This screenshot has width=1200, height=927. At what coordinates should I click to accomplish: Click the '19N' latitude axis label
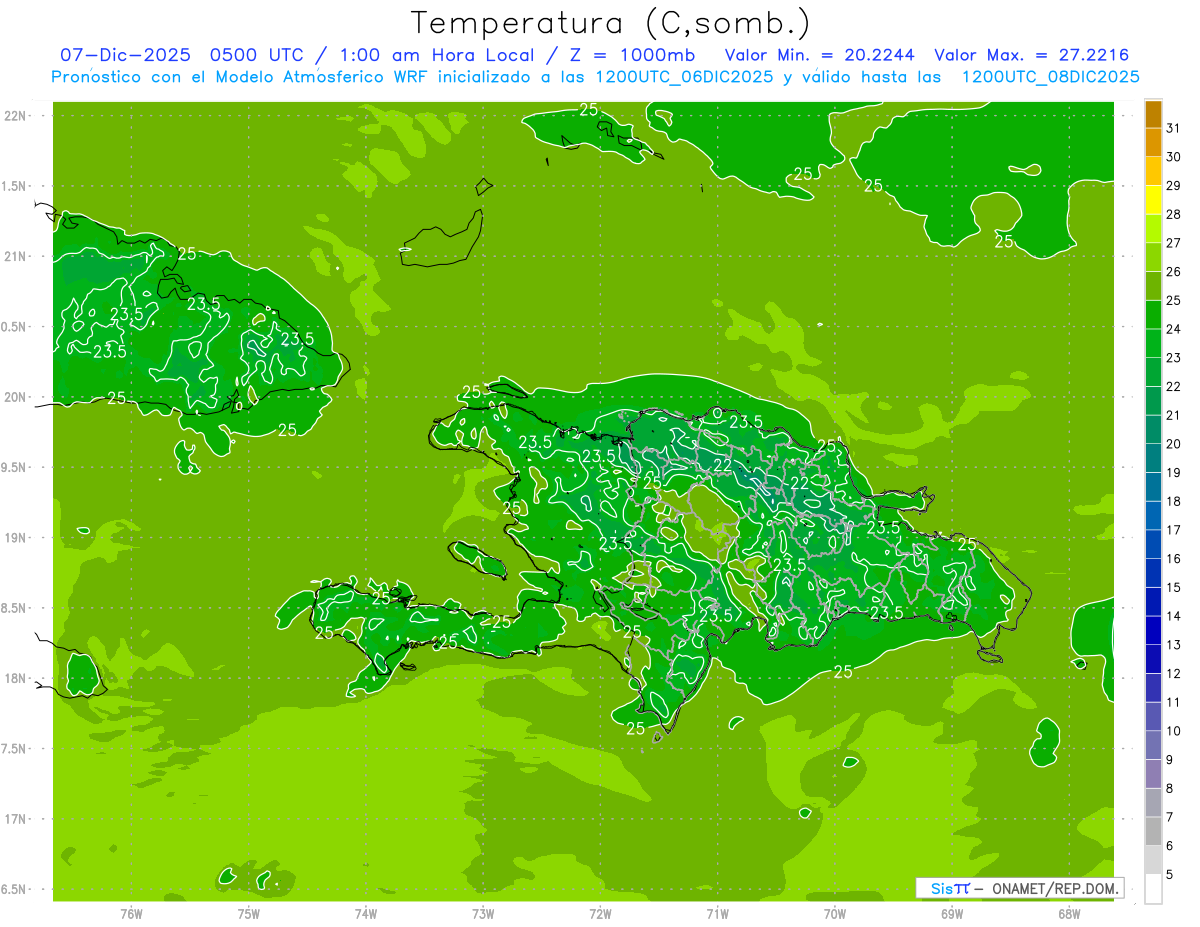[x=15, y=538]
